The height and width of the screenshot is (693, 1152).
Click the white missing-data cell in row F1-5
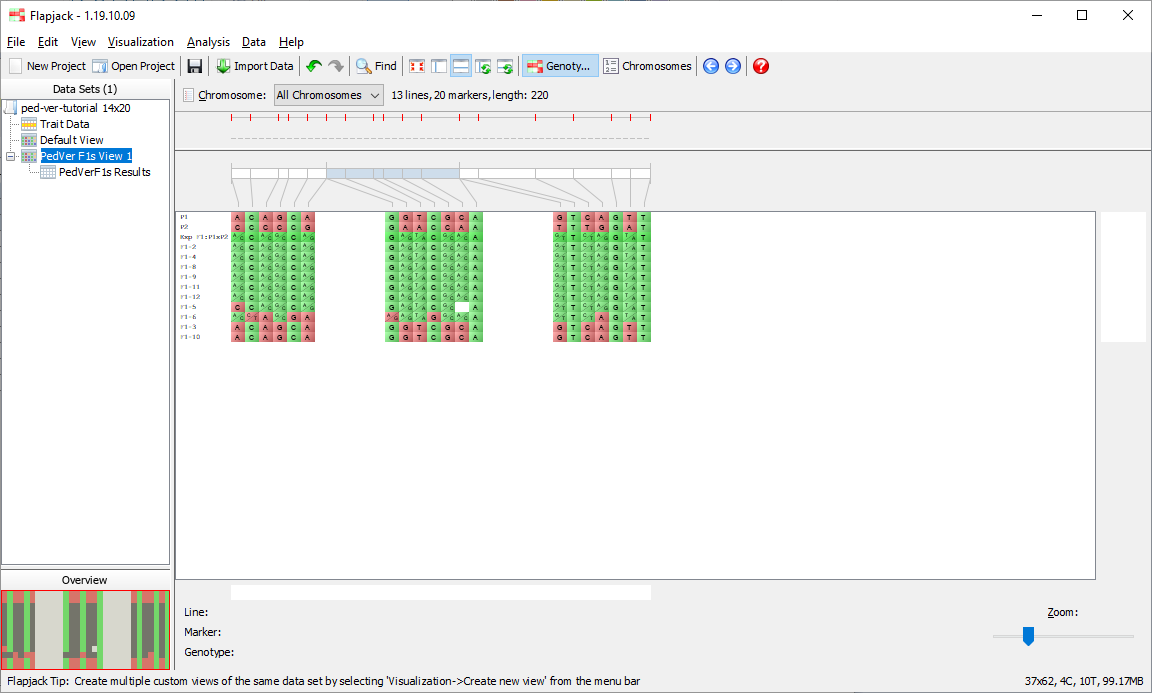(462, 307)
